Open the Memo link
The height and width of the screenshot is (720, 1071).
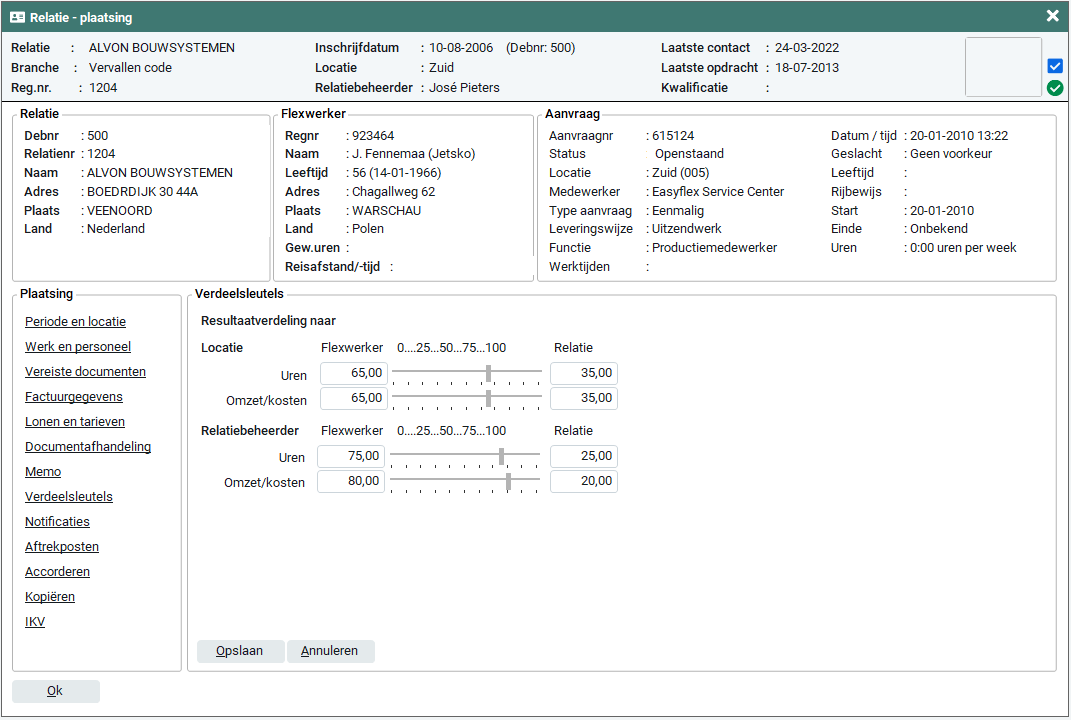43,472
